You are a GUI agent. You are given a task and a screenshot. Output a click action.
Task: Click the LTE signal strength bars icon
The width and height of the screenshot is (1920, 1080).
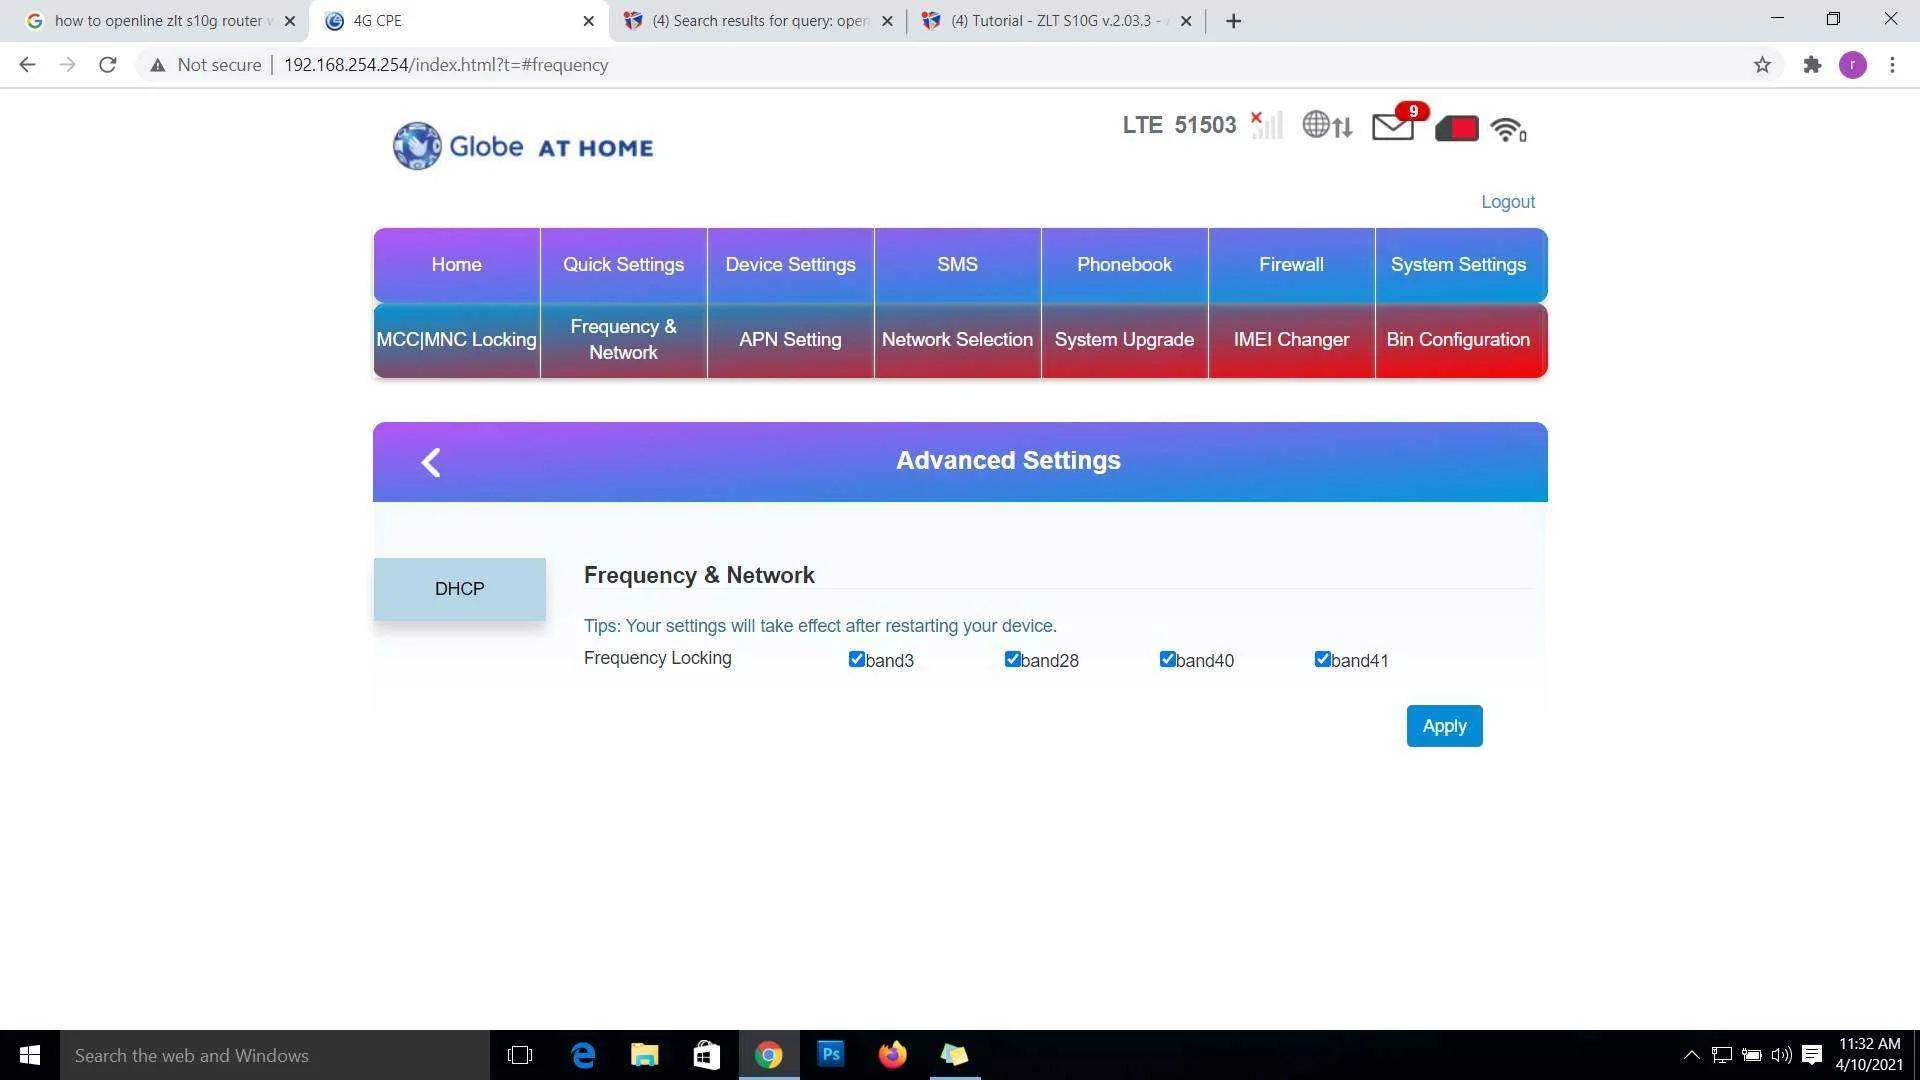pos(1266,125)
